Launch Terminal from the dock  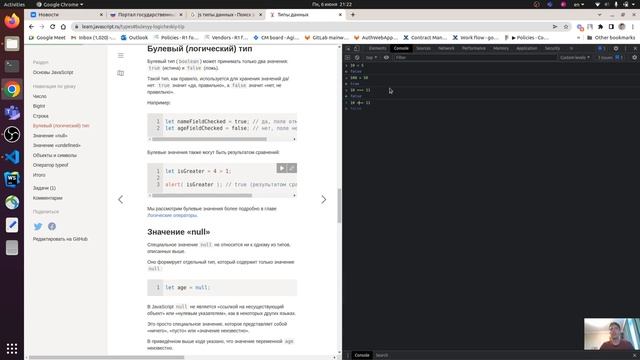tap(12, 66)
